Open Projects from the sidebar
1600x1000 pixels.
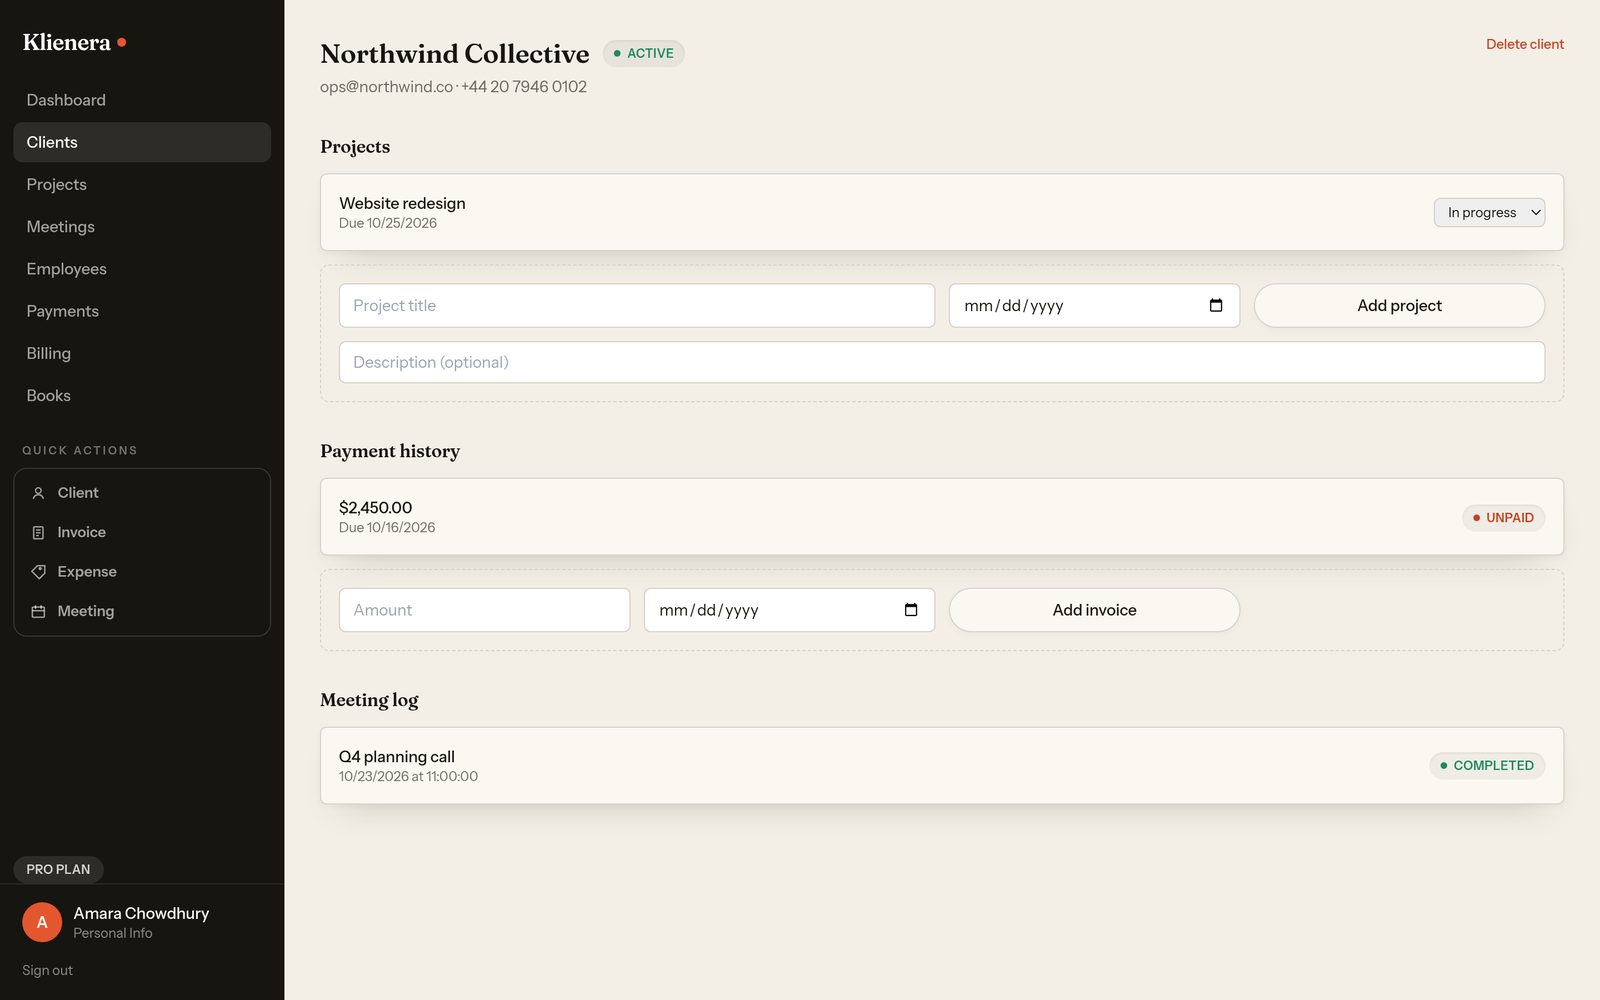tap(142, 184)
